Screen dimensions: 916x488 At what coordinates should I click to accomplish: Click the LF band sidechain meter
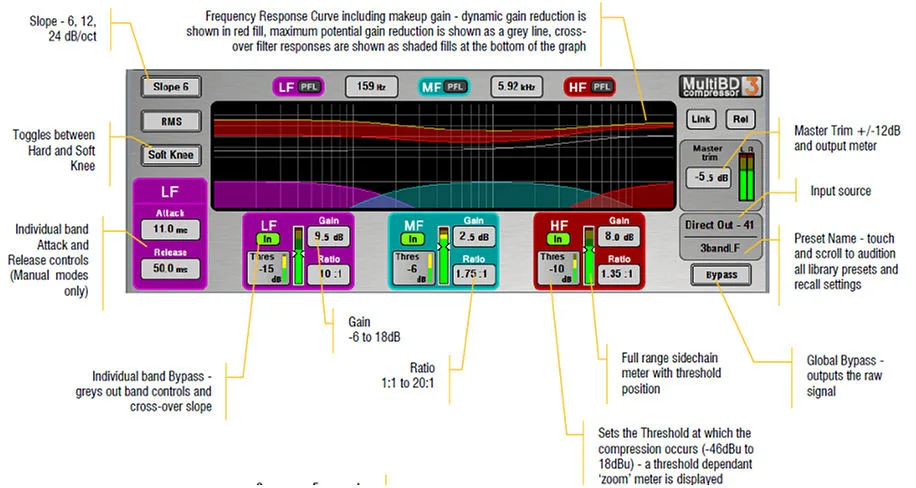click(x=299, y=255)
